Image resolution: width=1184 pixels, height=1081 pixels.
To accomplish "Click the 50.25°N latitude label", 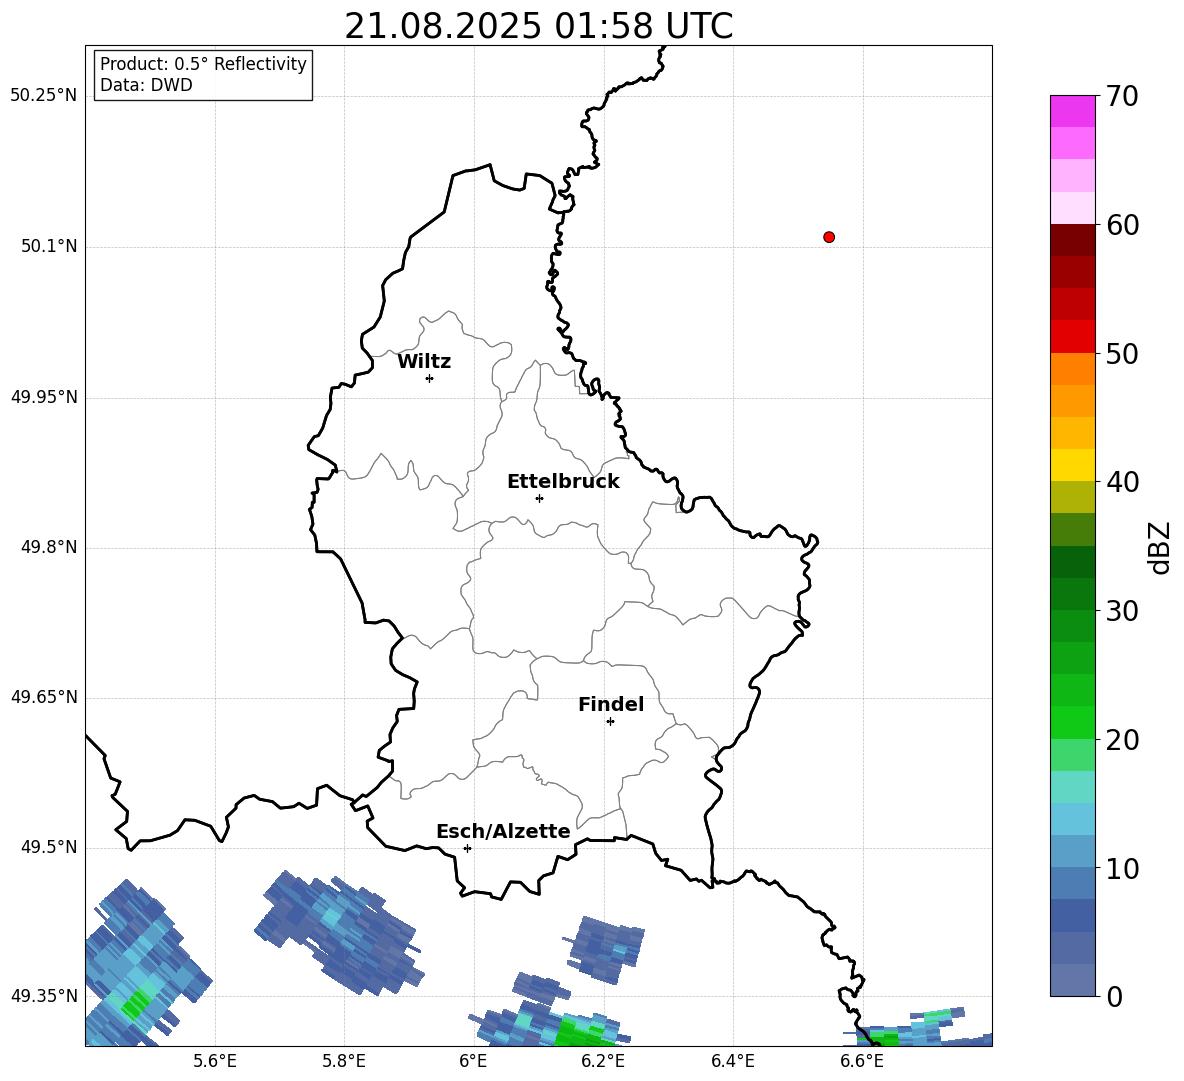I will (44, 96).
